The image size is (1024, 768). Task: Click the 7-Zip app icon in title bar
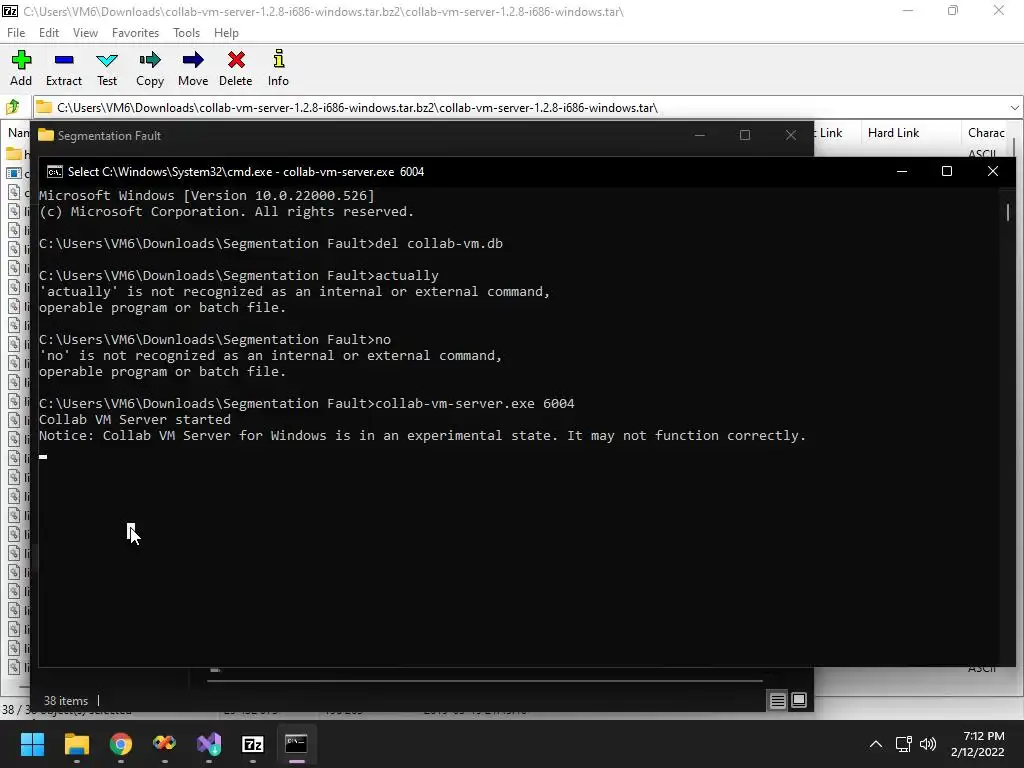click(x=10, y=11)
